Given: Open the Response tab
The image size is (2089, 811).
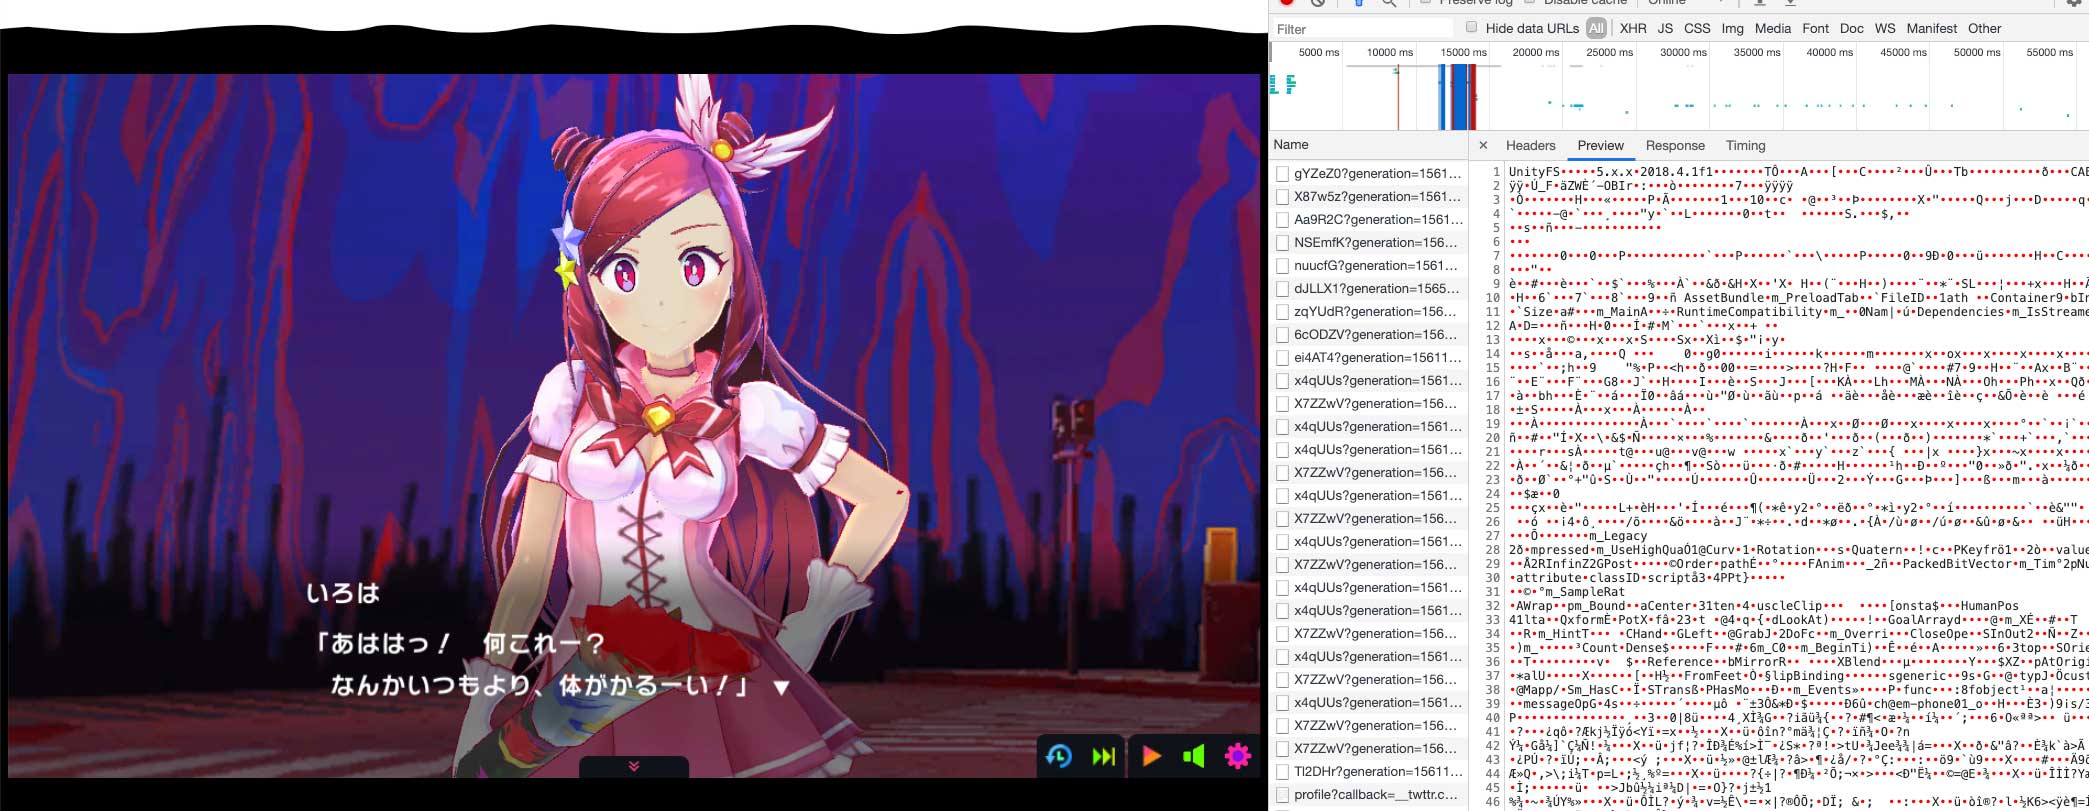Looking at the screenshot, I should pos(1675,145).
